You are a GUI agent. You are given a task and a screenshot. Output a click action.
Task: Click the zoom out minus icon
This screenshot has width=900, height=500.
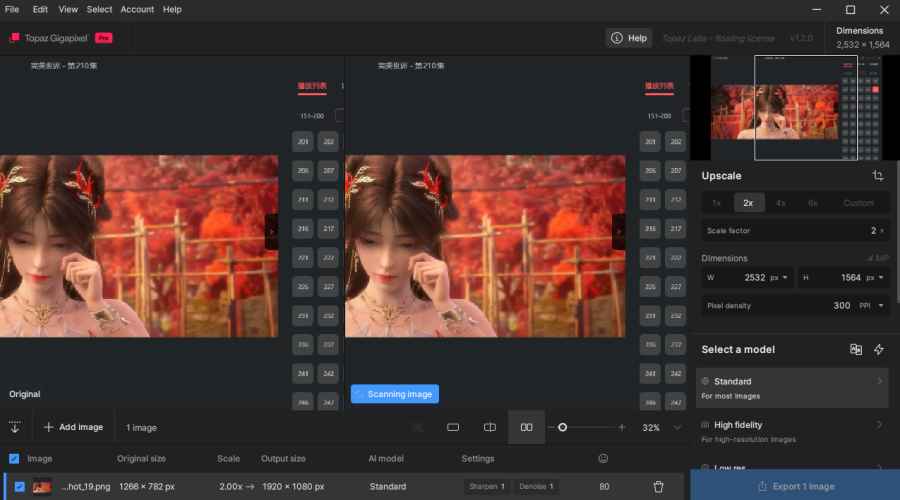(x=552, y=427)
